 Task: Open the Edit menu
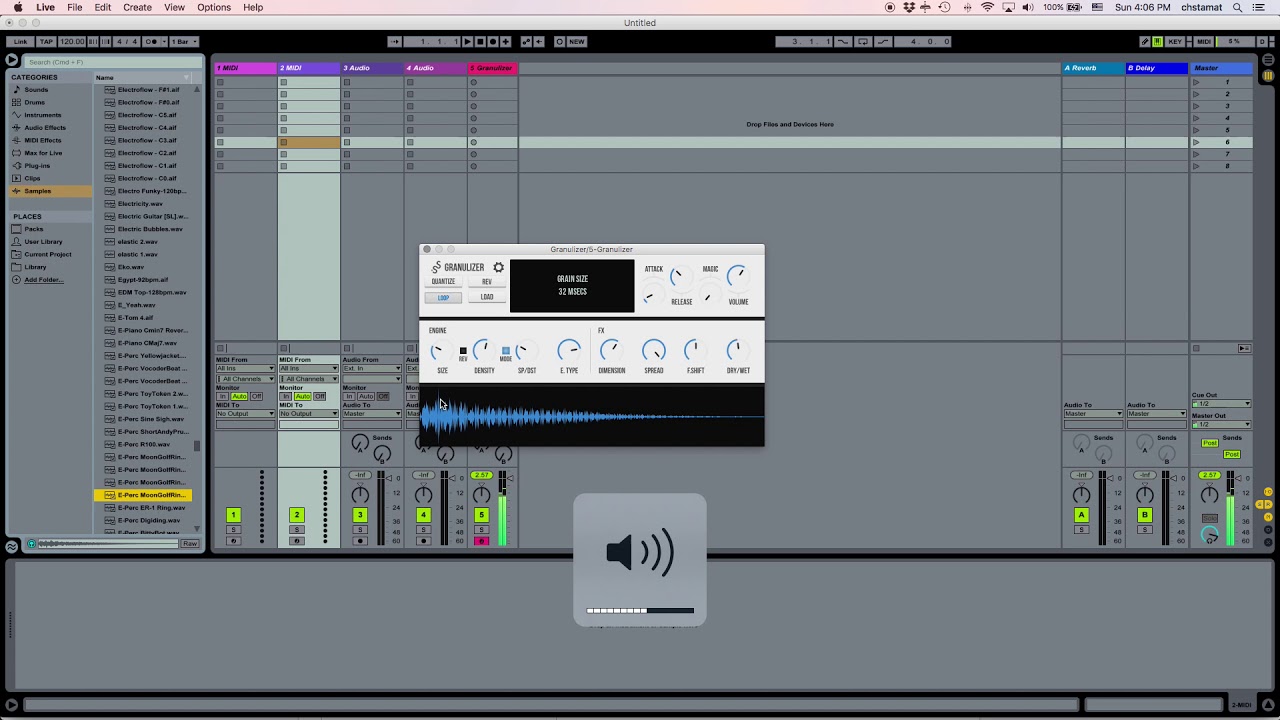click(x=103, y=7)
